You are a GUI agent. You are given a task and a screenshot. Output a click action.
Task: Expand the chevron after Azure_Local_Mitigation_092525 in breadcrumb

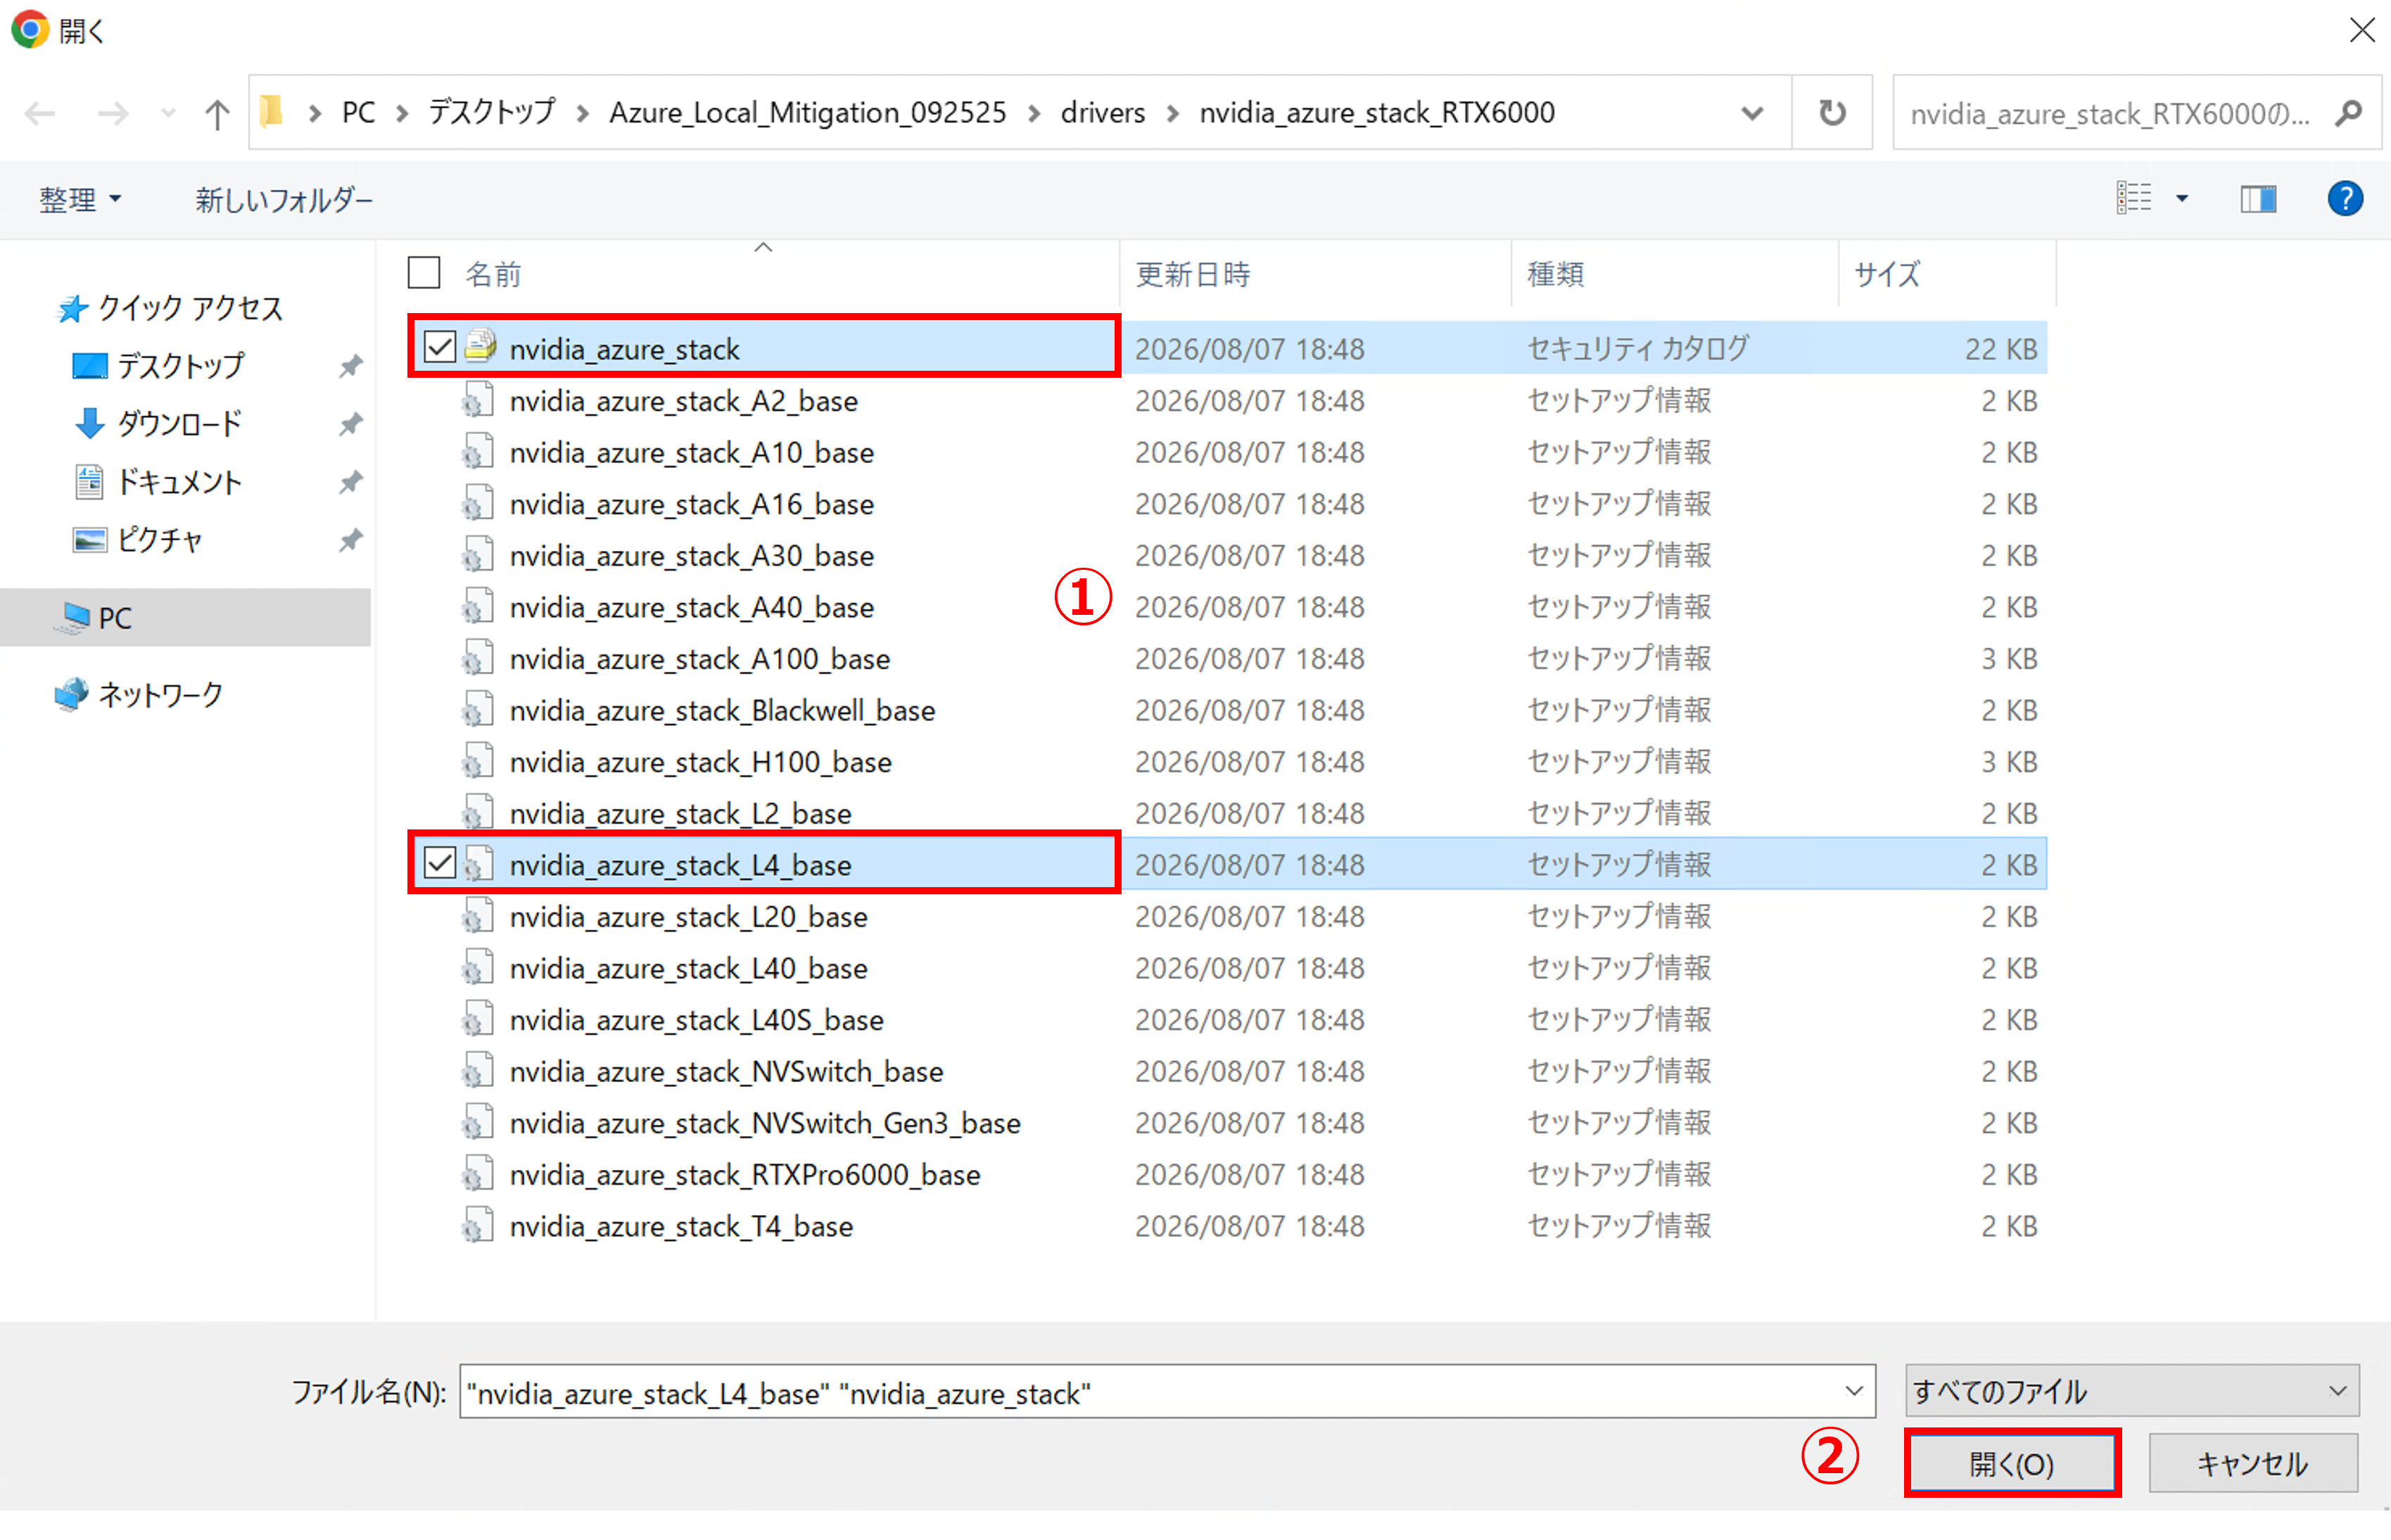pyautogui.click(x=1034, y=113)
